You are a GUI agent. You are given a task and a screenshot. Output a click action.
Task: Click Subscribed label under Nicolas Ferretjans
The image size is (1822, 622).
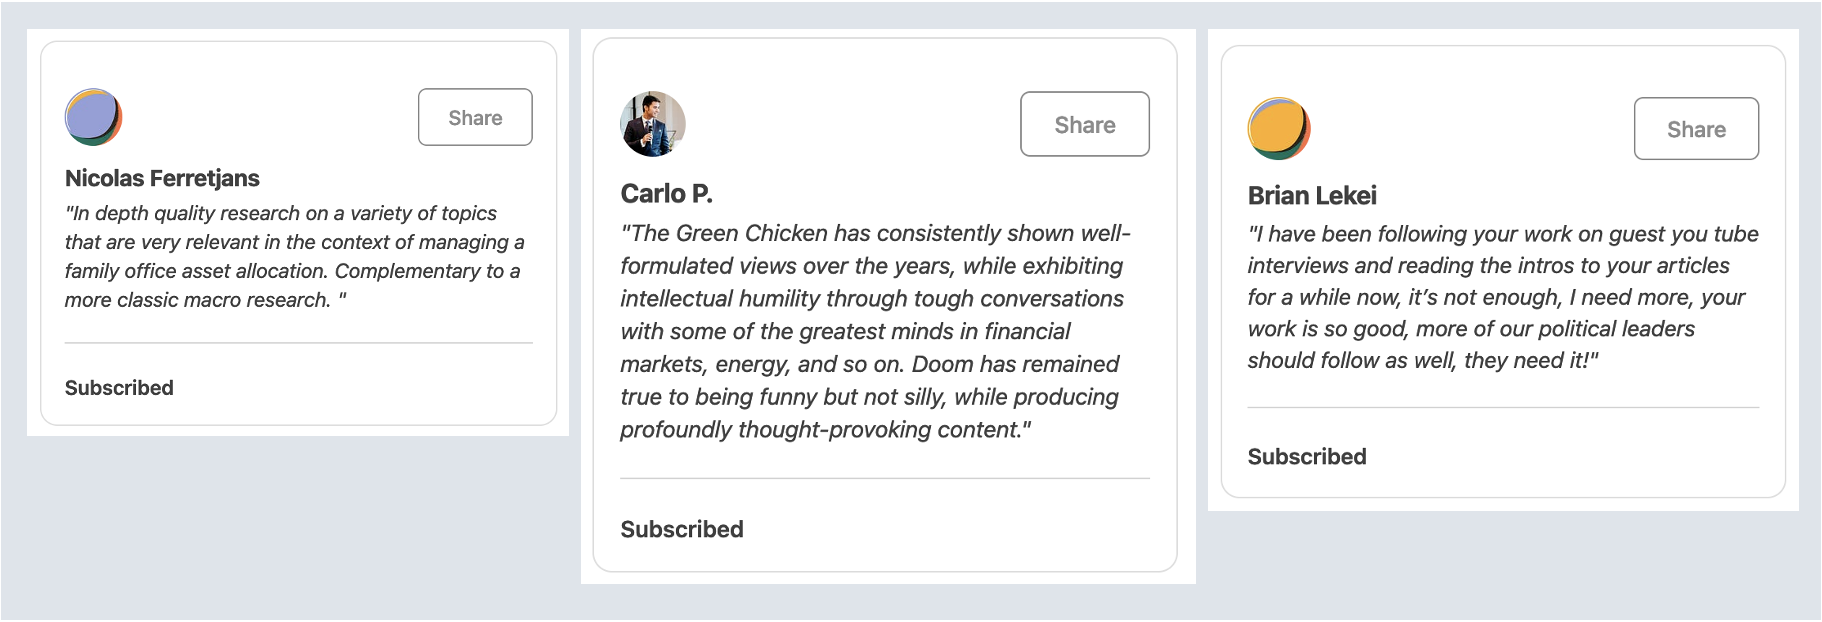[119, 388]
